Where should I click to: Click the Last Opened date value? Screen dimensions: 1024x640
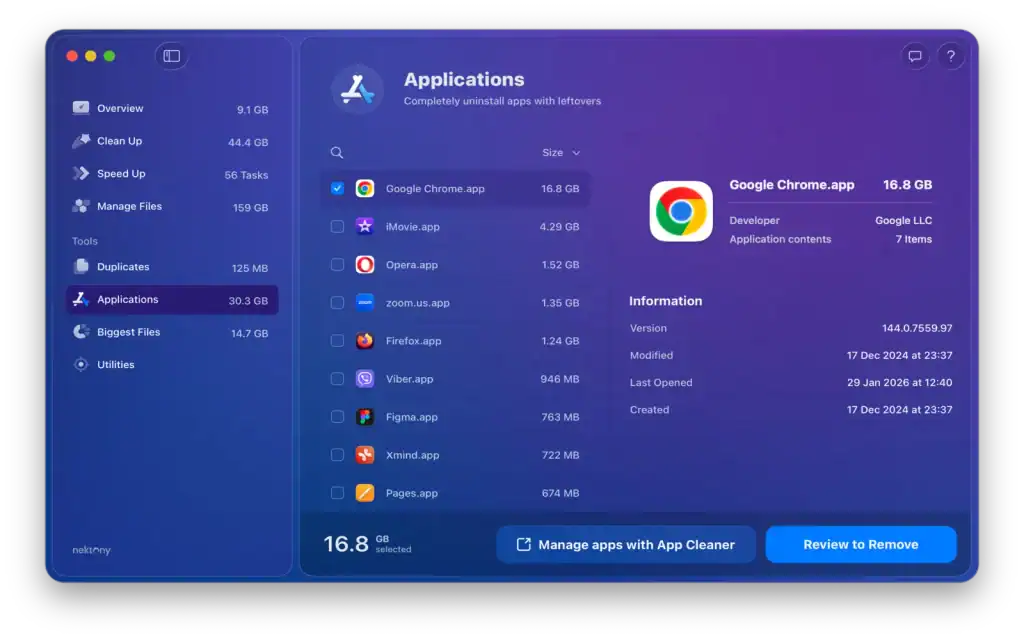click(x=899, y=382)
